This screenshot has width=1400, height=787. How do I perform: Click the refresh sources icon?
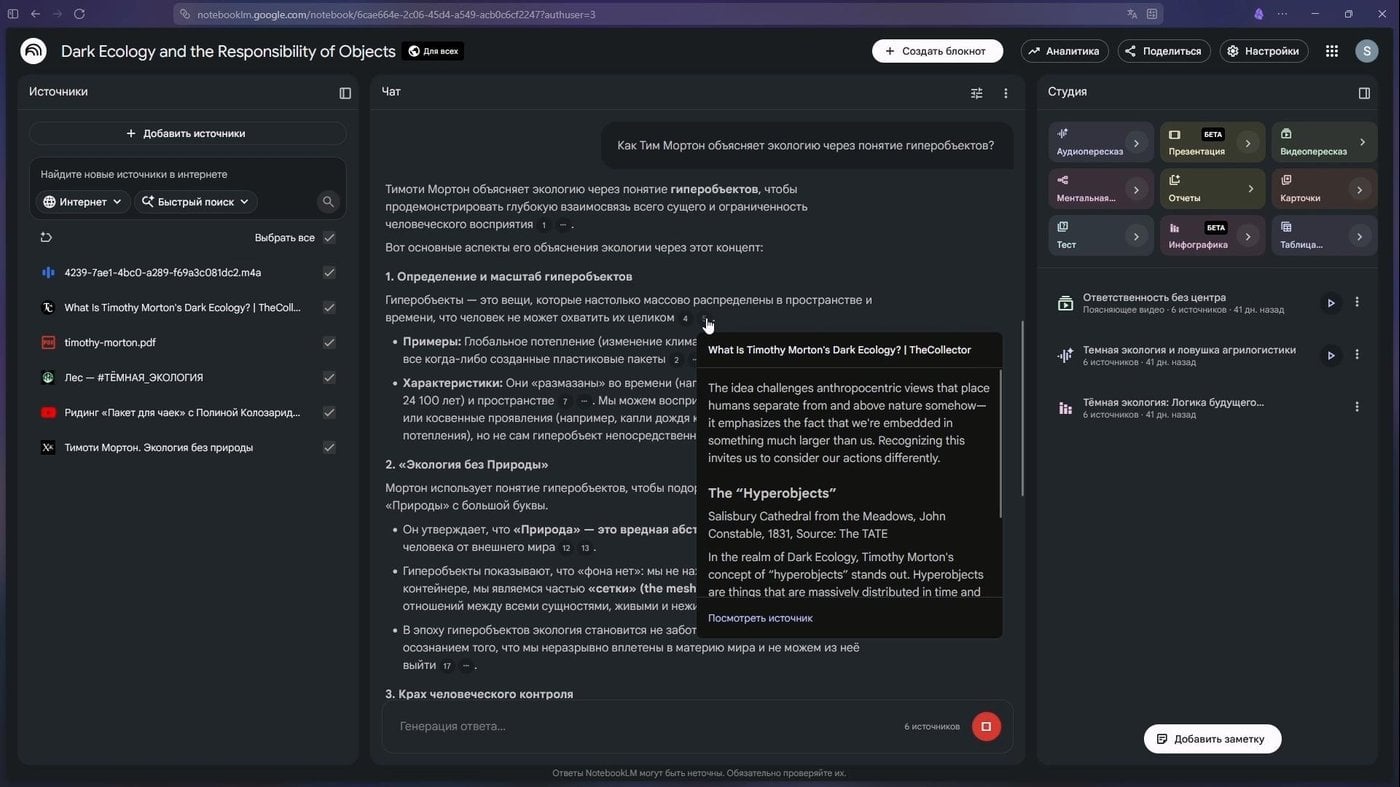click(x=46, y=237)
